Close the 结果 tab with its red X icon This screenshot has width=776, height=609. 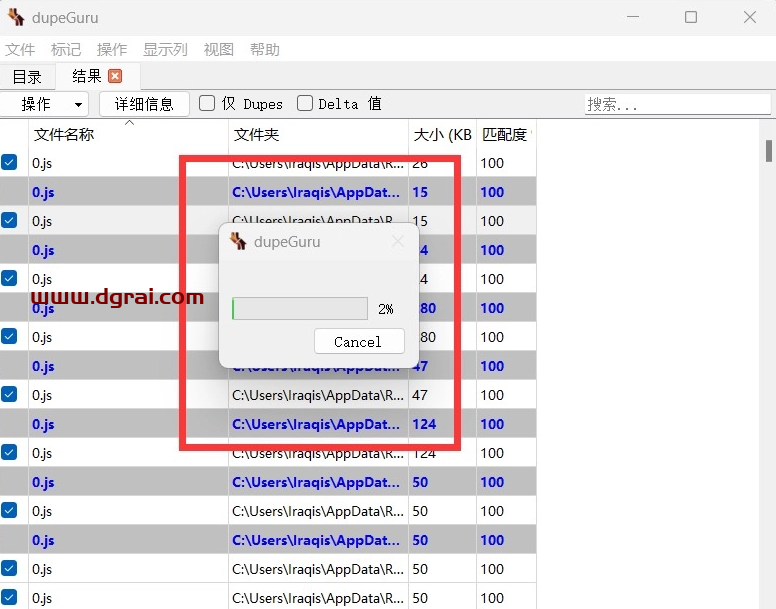(x=115, y=76)
